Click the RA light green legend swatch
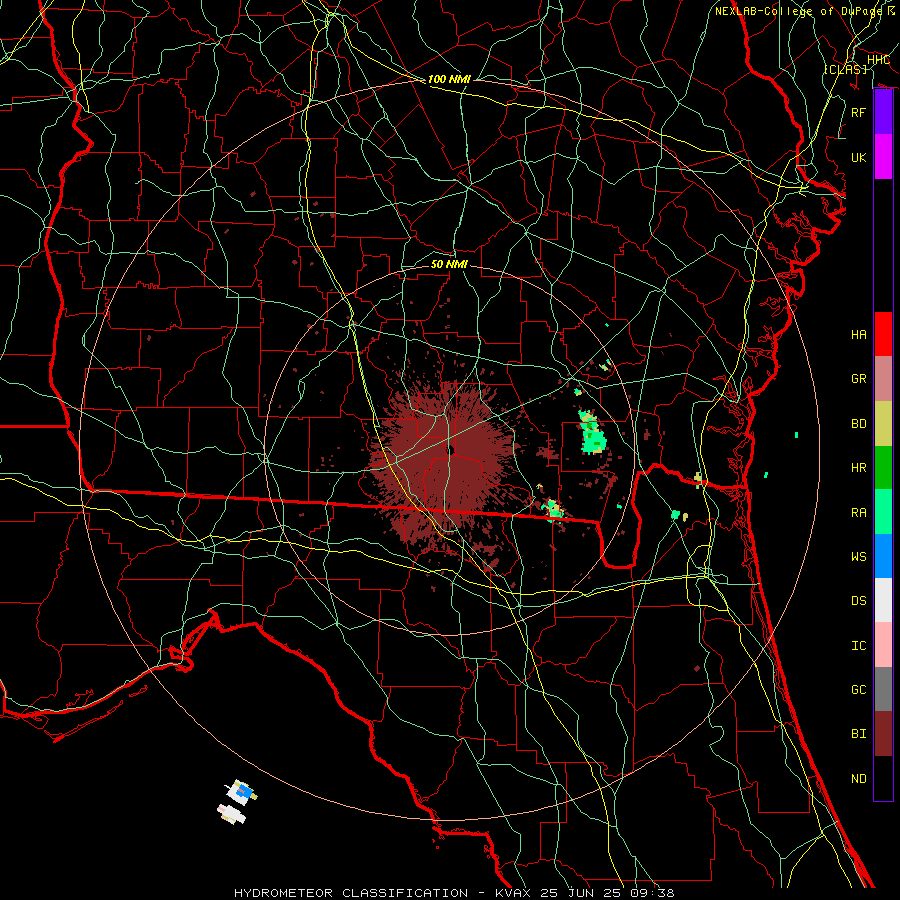The height and width of the screenshot is (900, 900). [883, 512]
